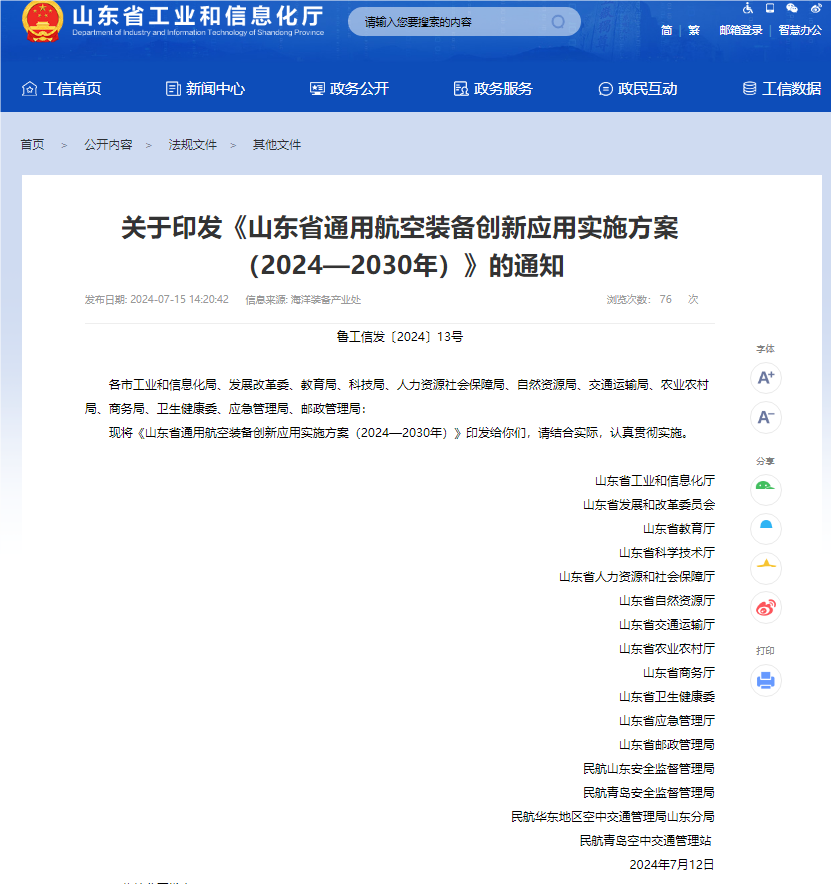Open 政务服务 navigation item
The height and width of the screenshot is (884, 831).
pos(493,89)
